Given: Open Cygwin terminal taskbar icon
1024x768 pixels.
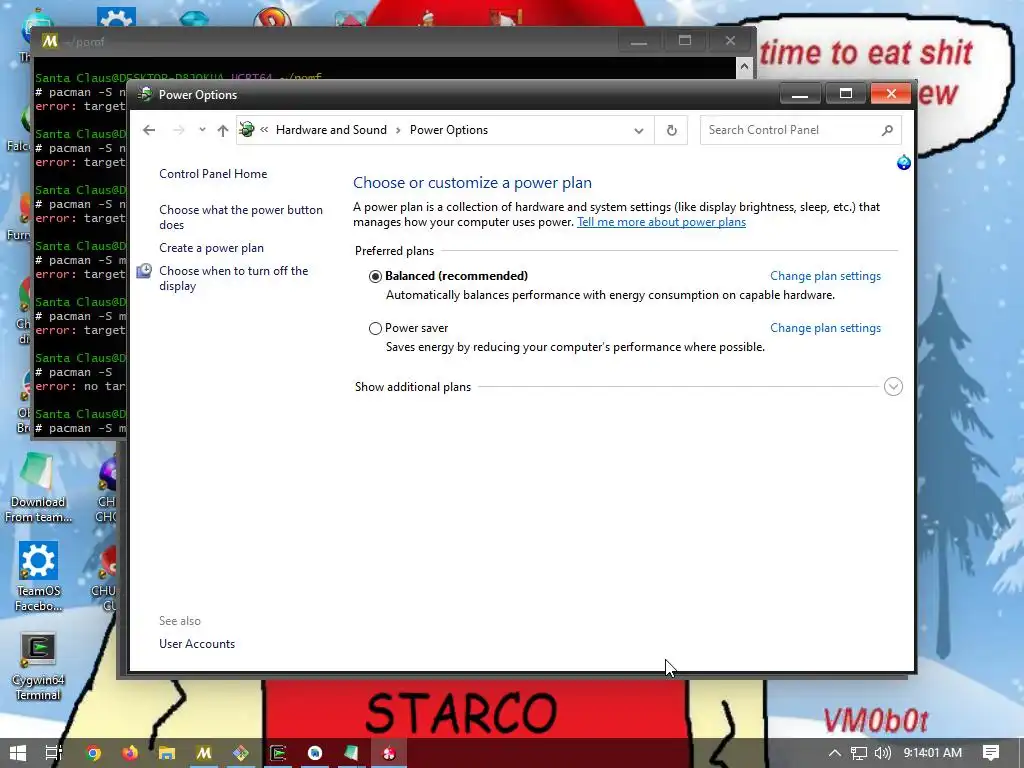Looking at the screenshot, I should [278, 753].
